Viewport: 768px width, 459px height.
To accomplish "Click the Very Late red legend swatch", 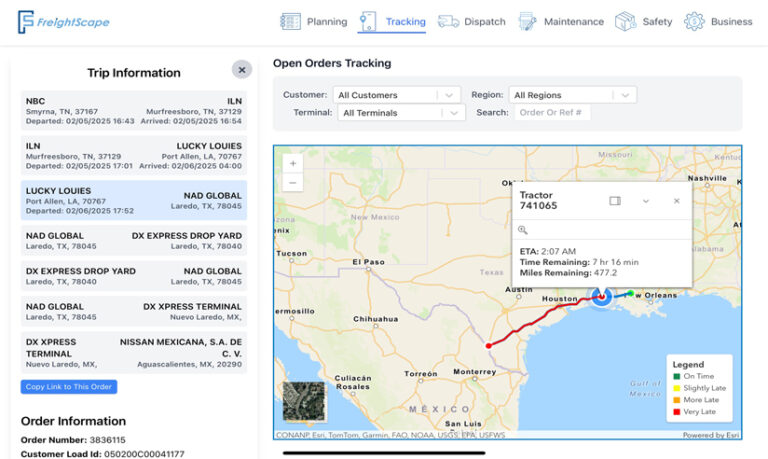I will point(677,411).
